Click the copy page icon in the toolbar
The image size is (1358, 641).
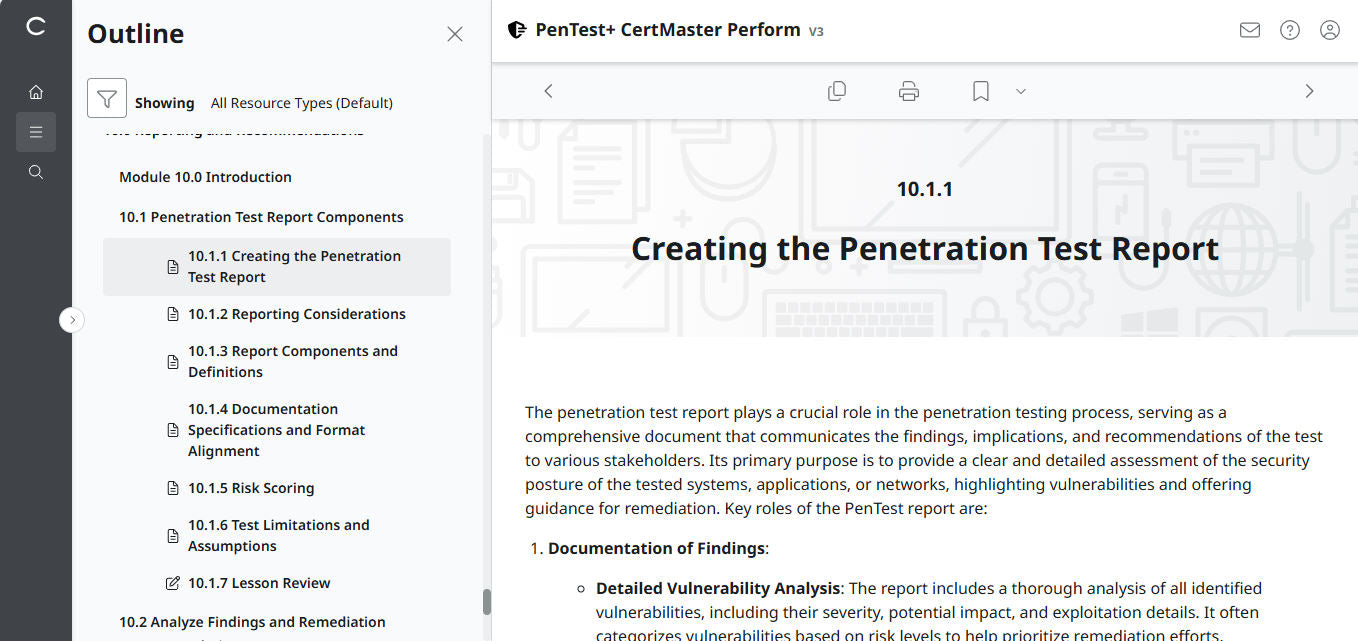coord(837,90)
